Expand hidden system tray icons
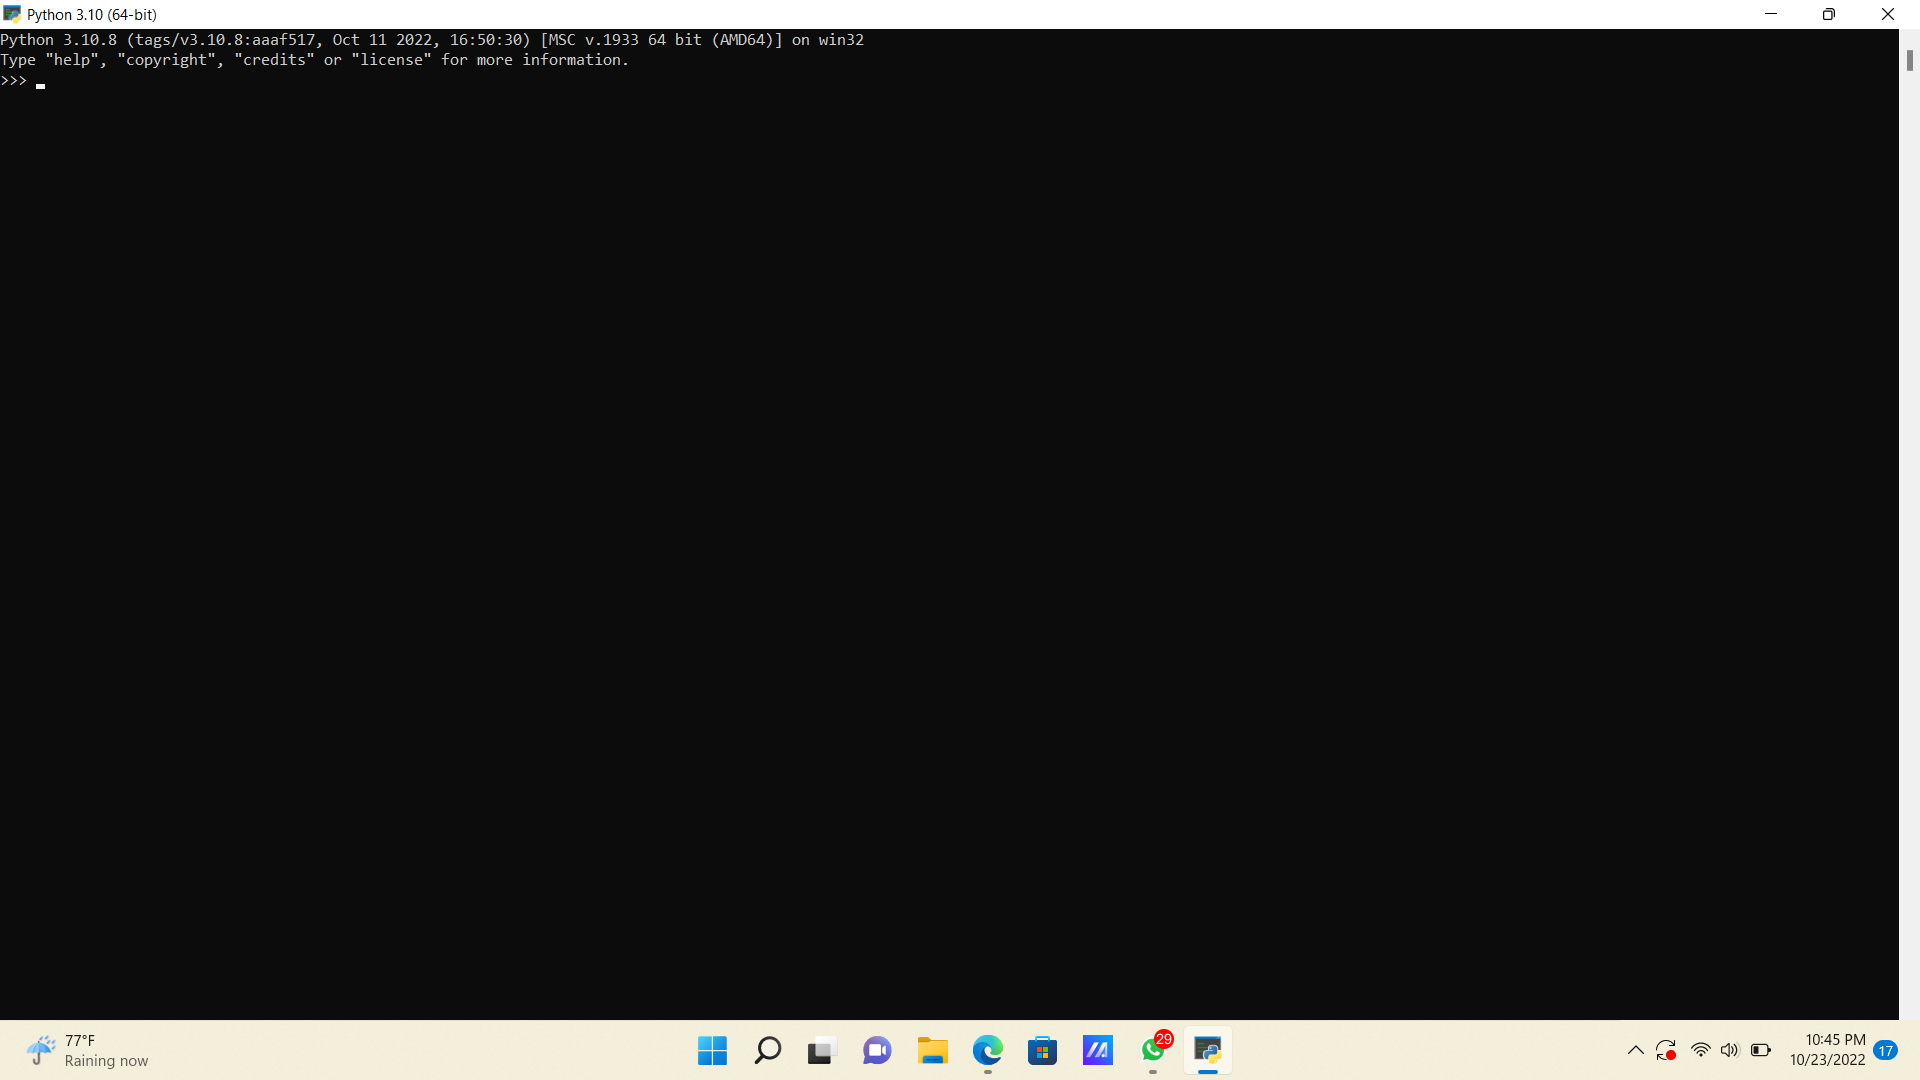Screen dimensions: 1920x1080 click(x=1635, y=1050)
